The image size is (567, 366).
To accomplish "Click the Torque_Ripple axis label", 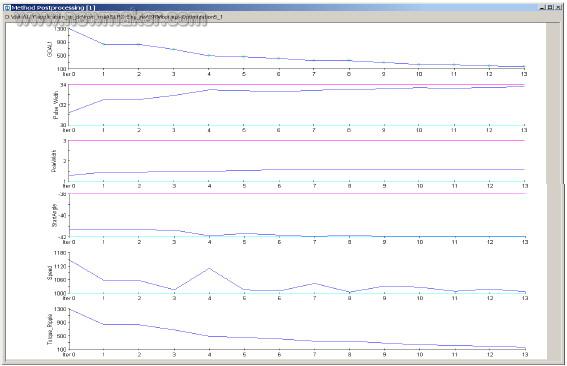I will click(x=50, y=330).
